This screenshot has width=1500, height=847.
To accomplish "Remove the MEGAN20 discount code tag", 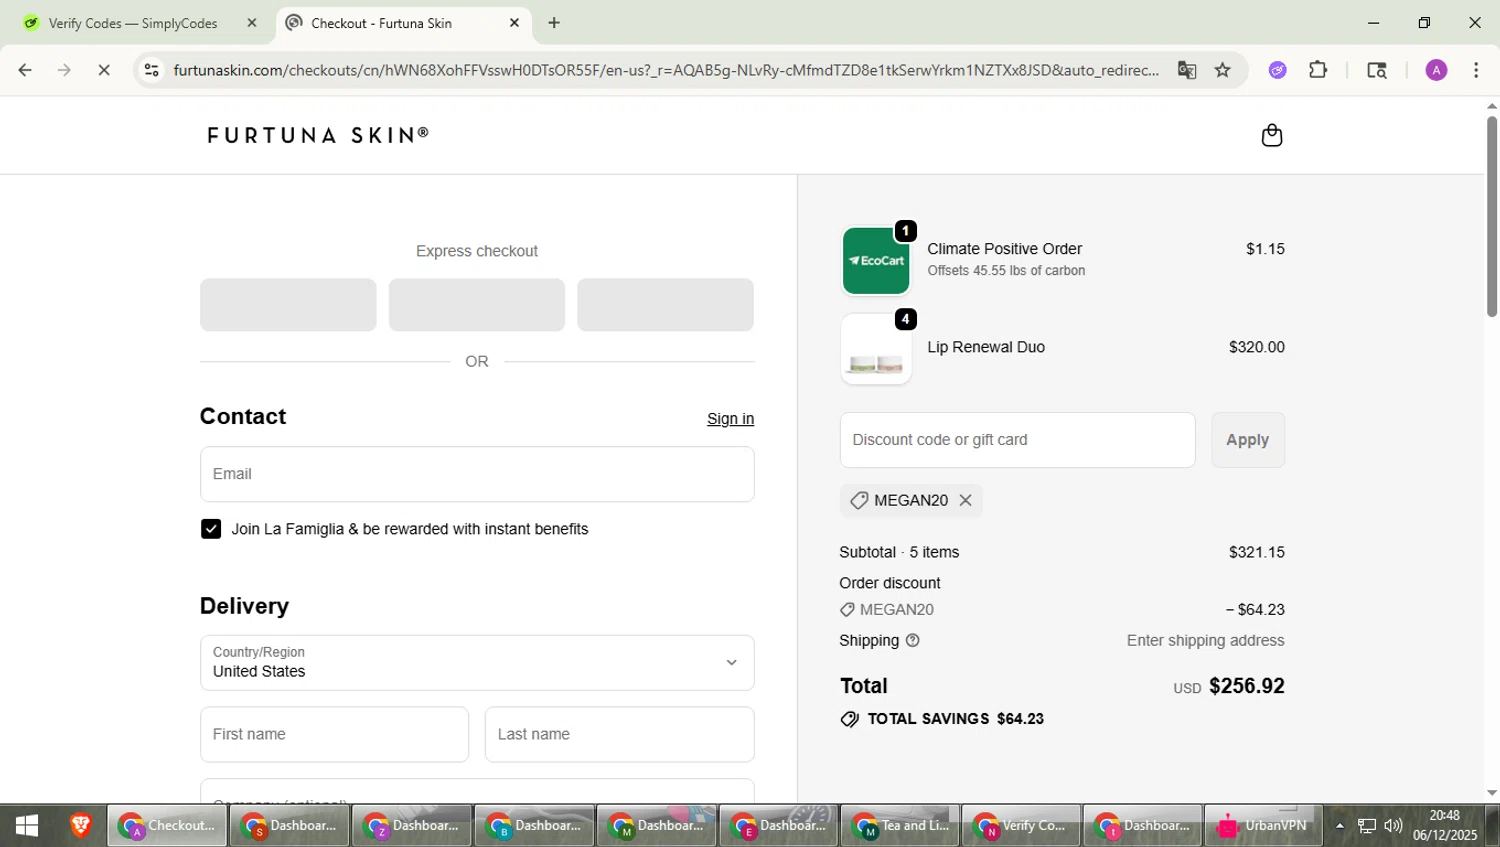I will coord(965,500).
